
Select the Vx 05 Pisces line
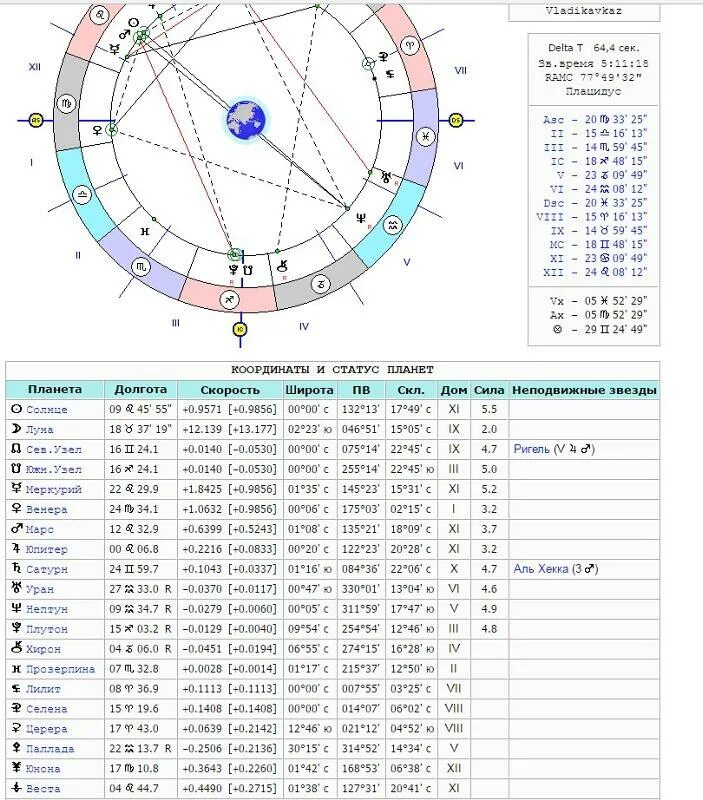click(598, 301)
